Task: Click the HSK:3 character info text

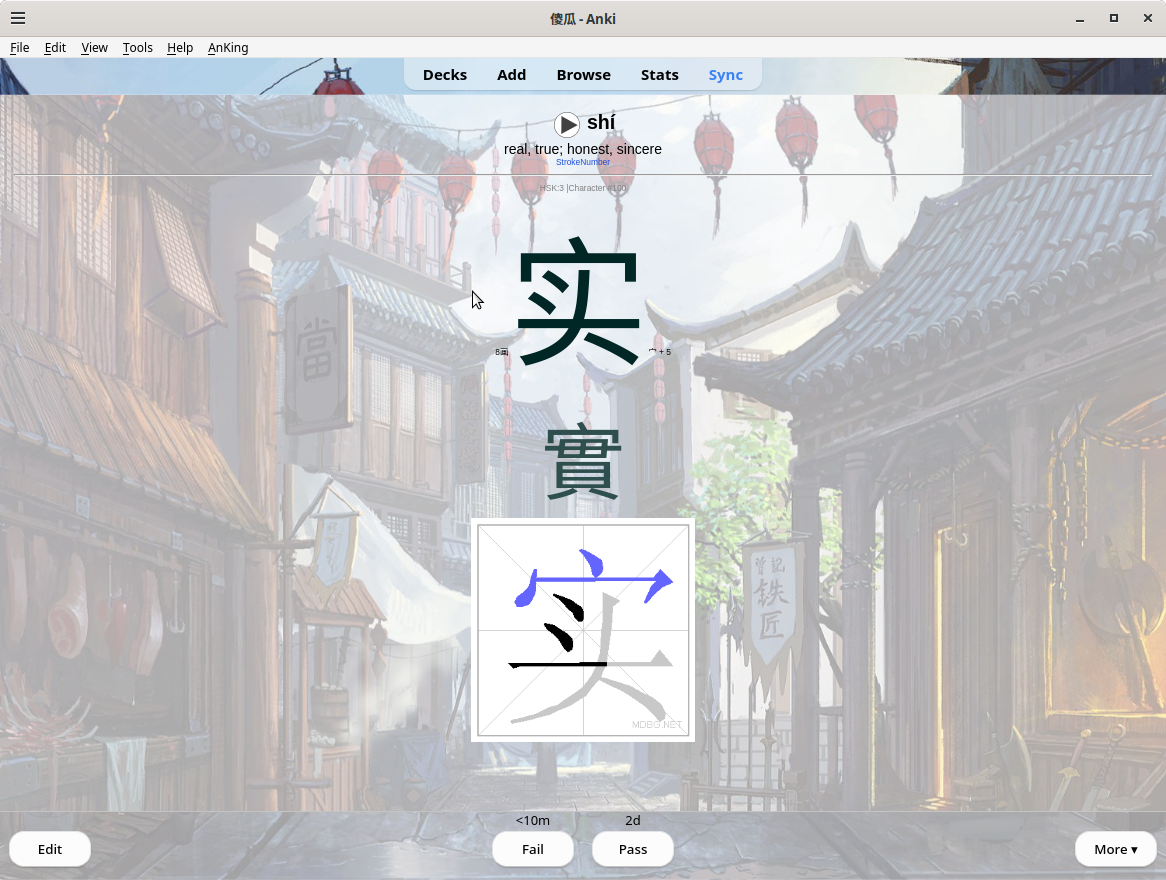Action: pyautogui.click(x=583, y=188)
